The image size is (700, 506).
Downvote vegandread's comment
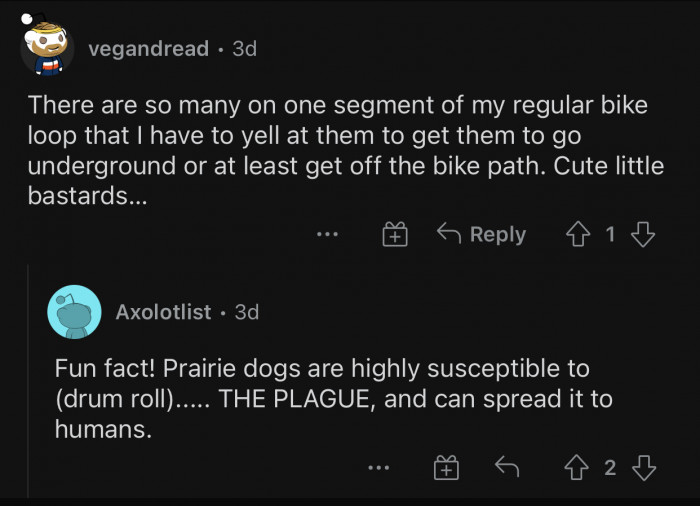[644, 235]
